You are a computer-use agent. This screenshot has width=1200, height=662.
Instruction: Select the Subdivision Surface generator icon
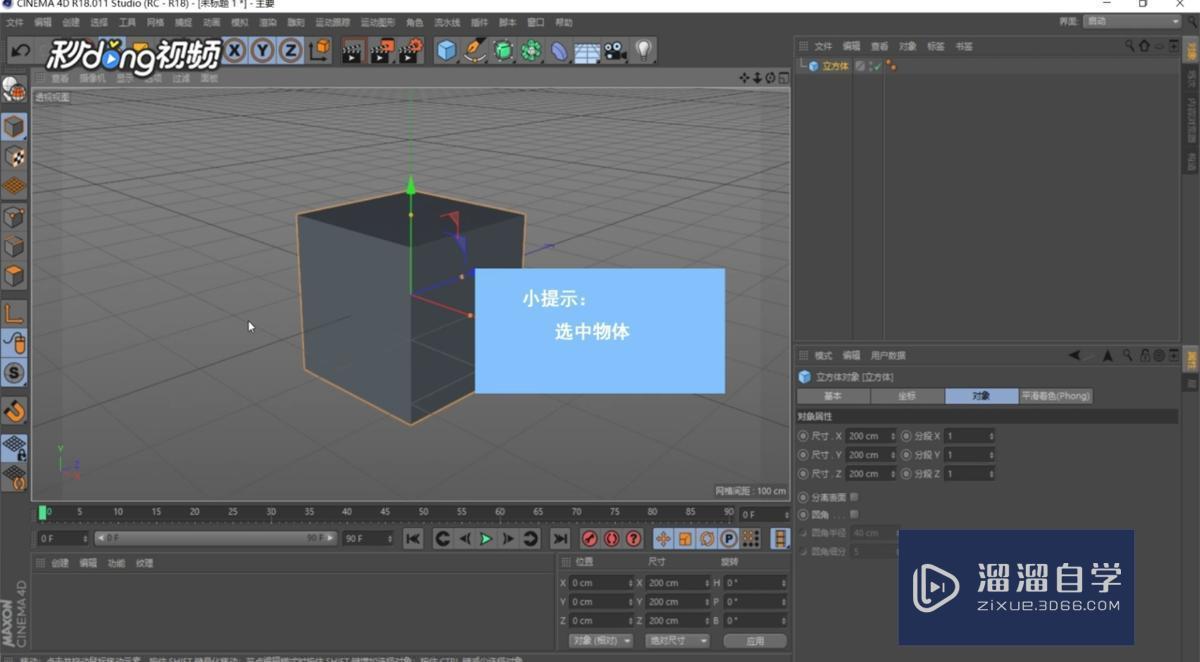[503, 50]
